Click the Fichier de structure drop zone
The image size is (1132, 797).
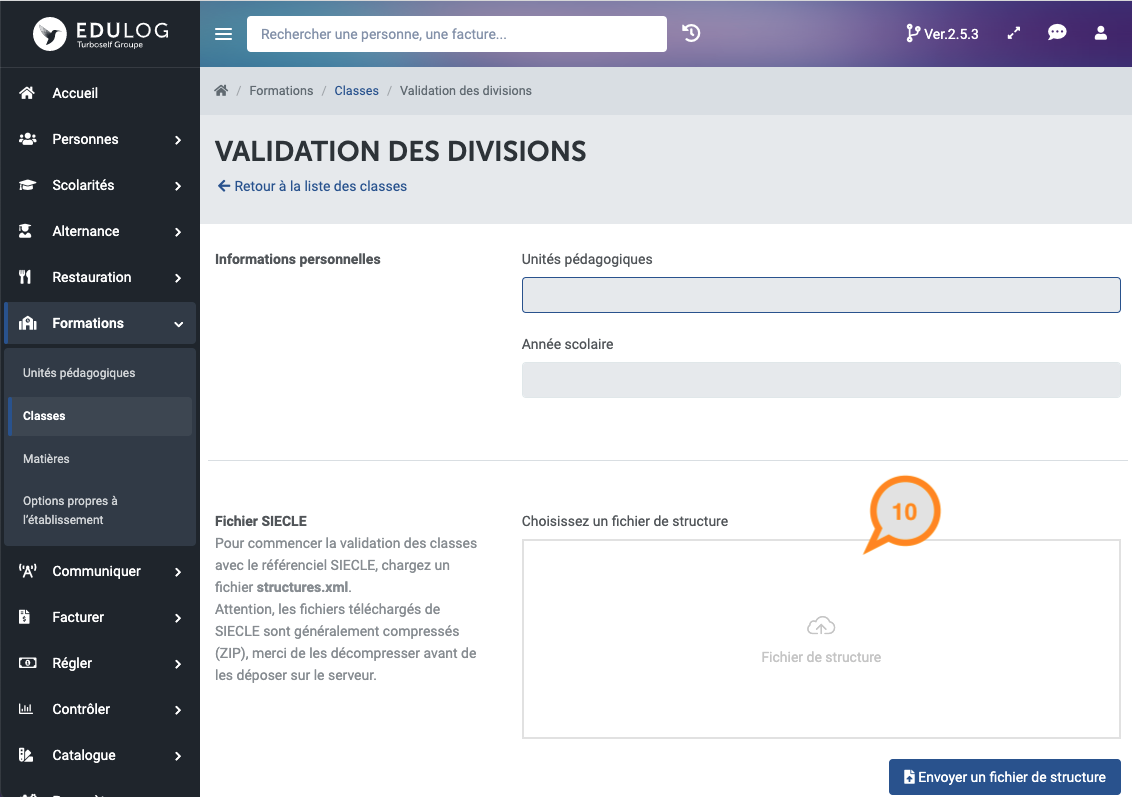coord(821,639)
